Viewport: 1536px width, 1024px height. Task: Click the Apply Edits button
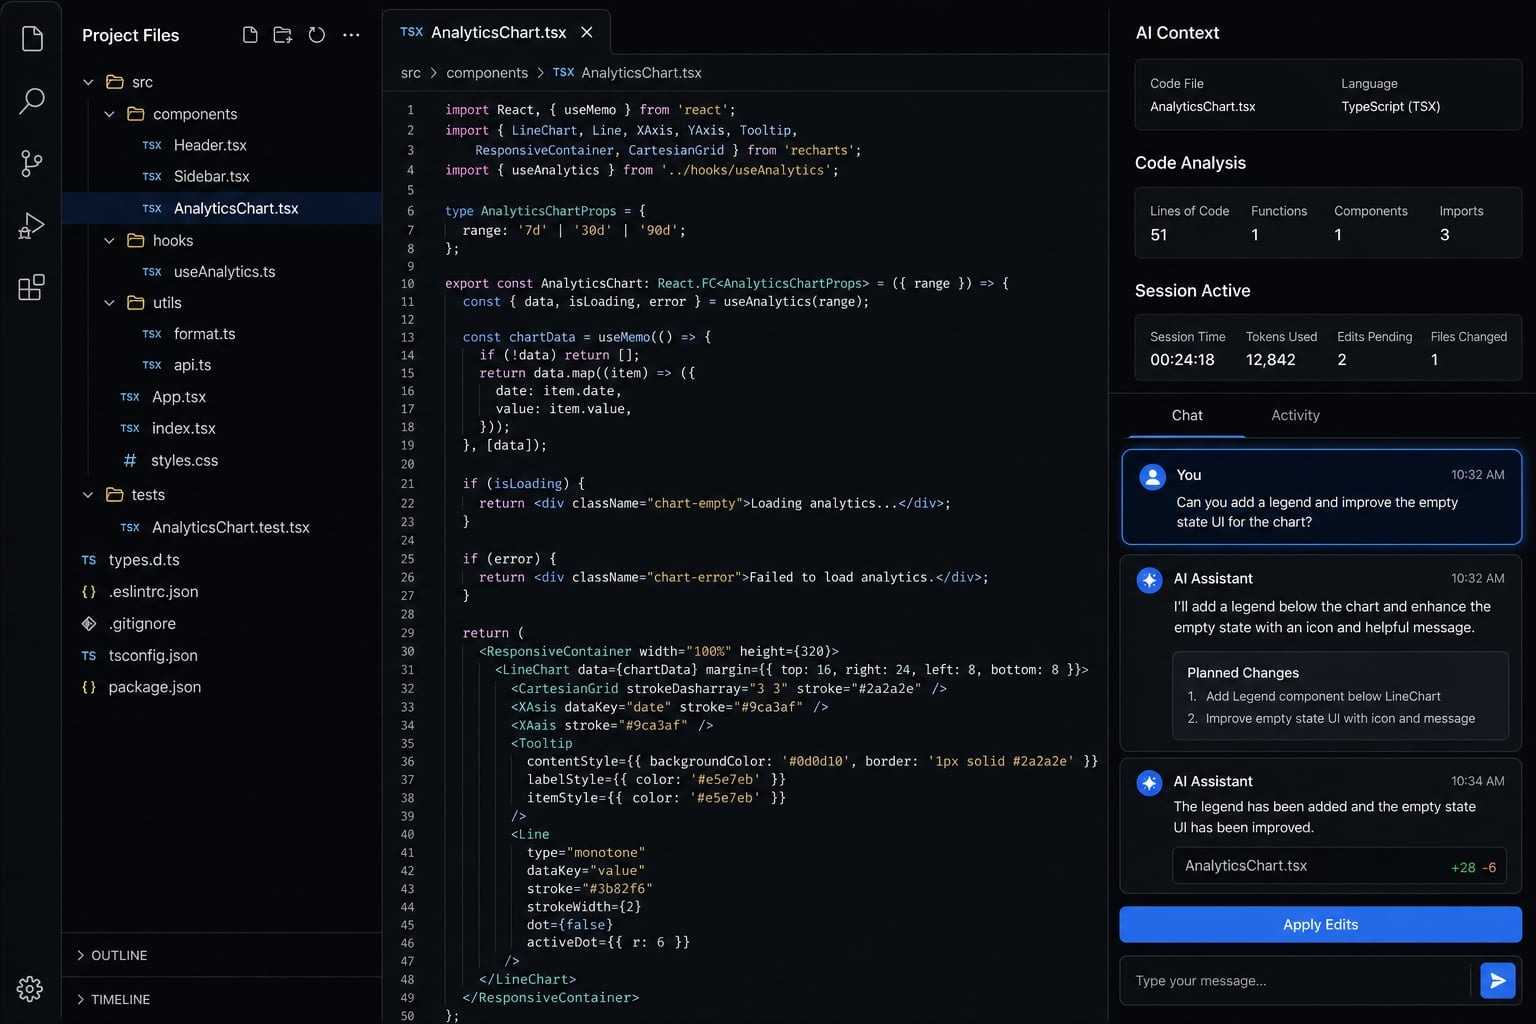coord(1320,924)
